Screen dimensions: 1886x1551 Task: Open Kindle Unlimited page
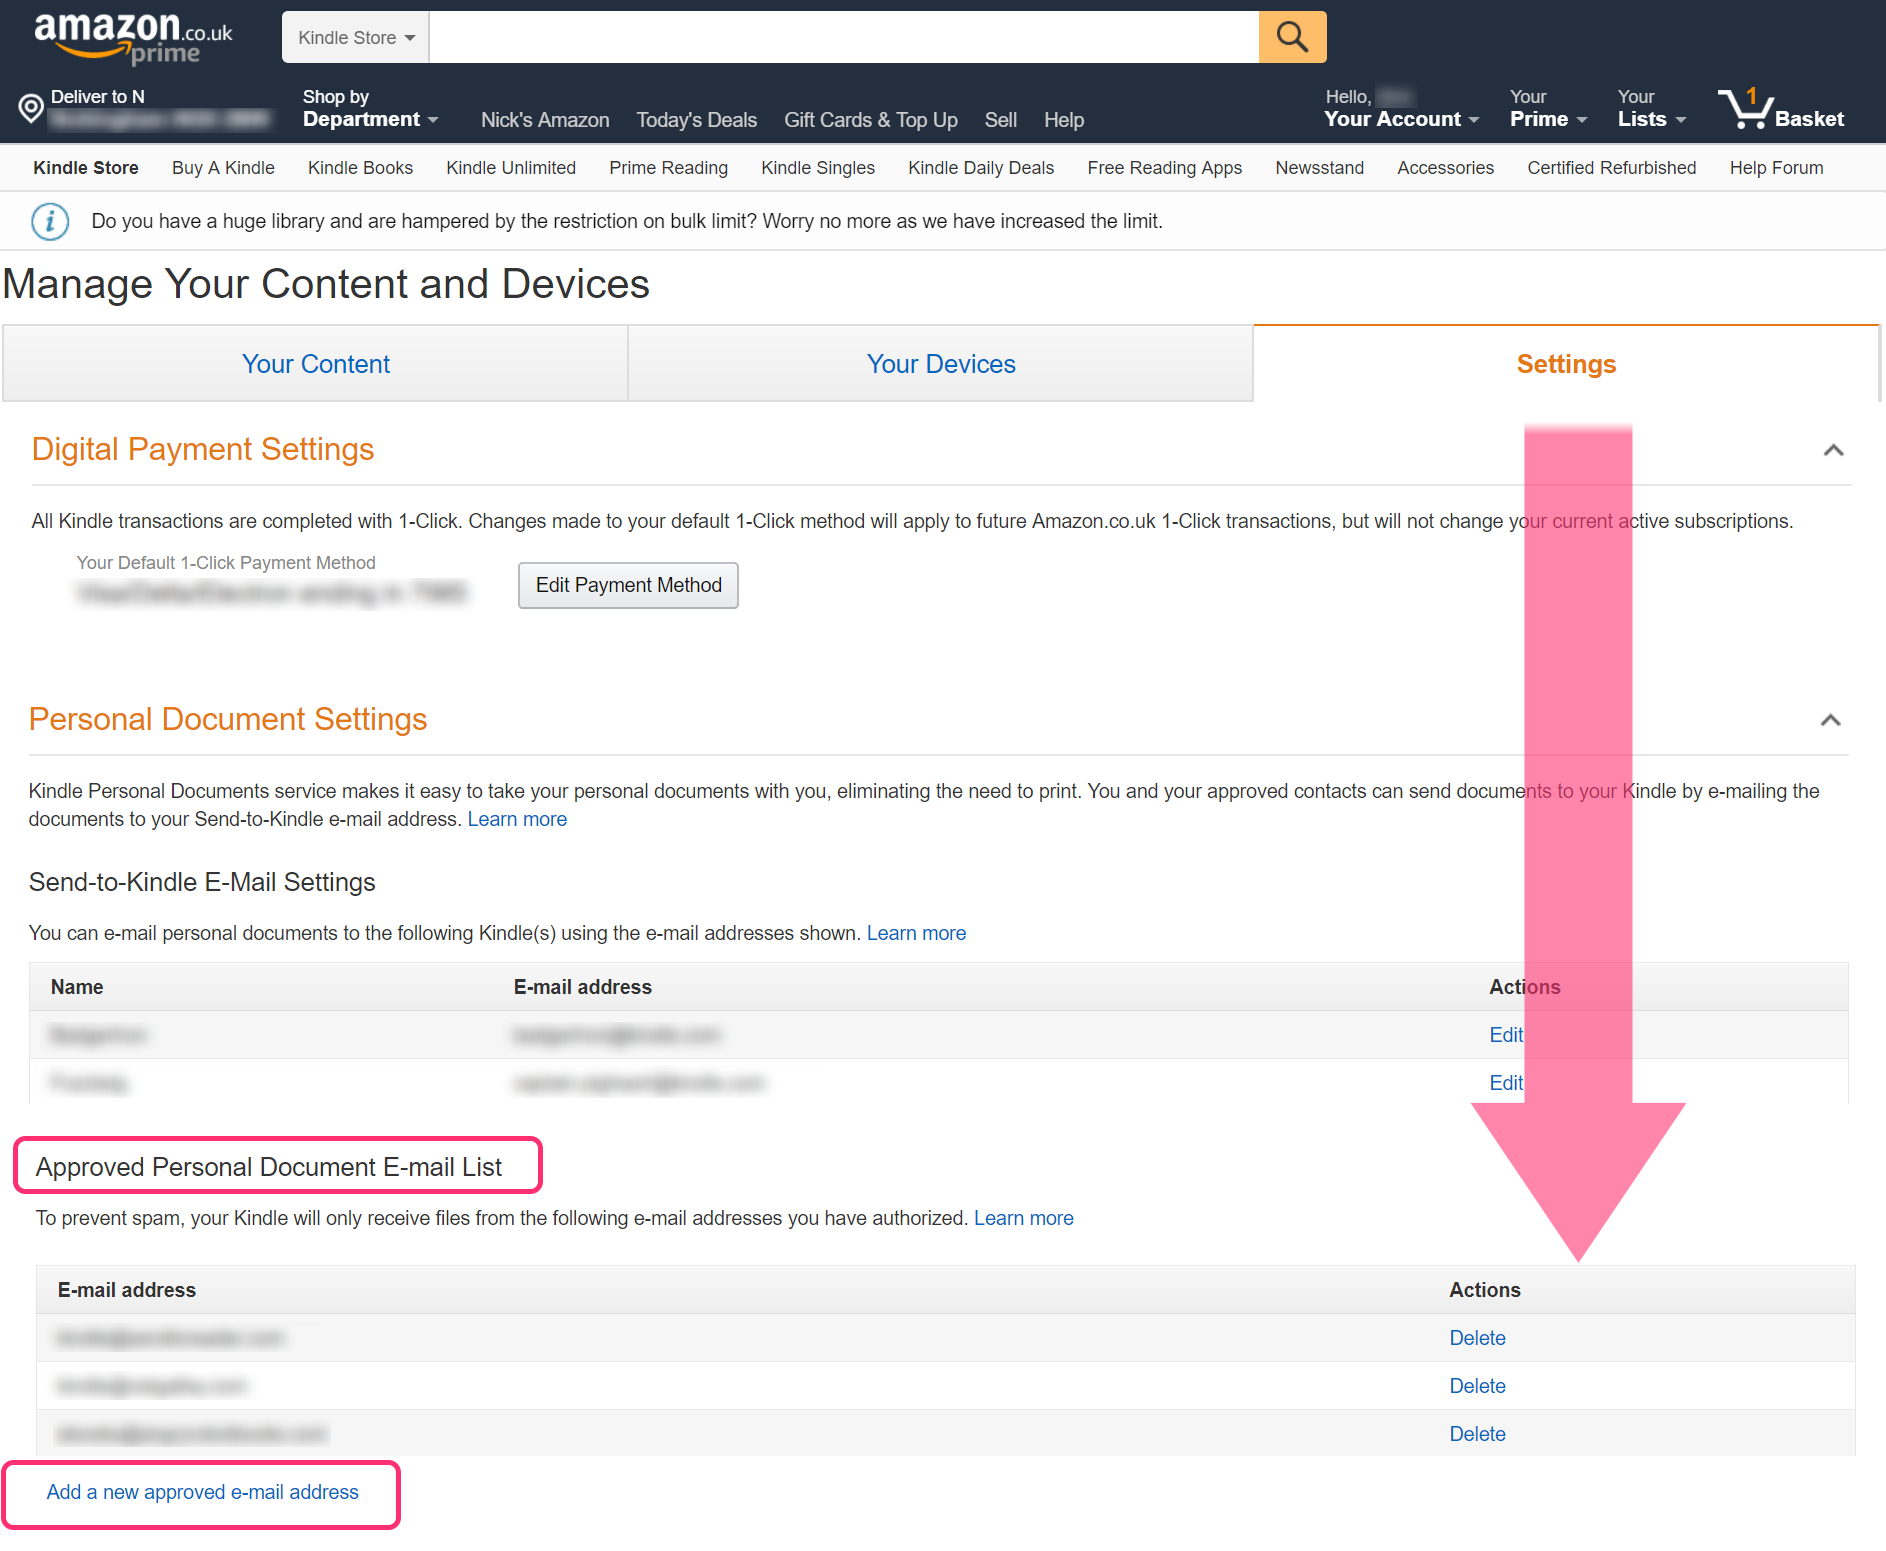[x=511, y=168]
